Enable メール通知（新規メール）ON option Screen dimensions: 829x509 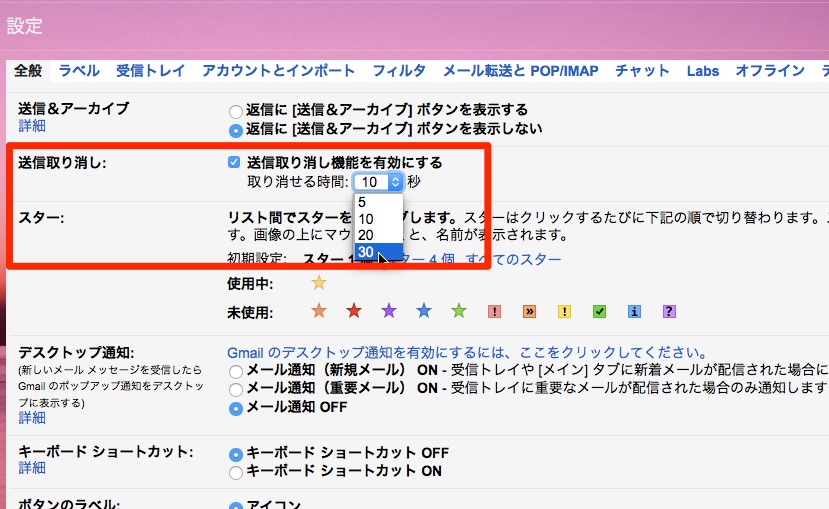point(236,371)
